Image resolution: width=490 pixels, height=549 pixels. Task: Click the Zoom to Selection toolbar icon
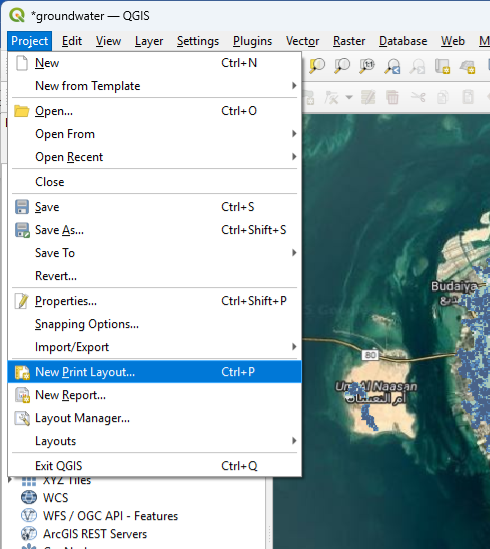point(317,66)
